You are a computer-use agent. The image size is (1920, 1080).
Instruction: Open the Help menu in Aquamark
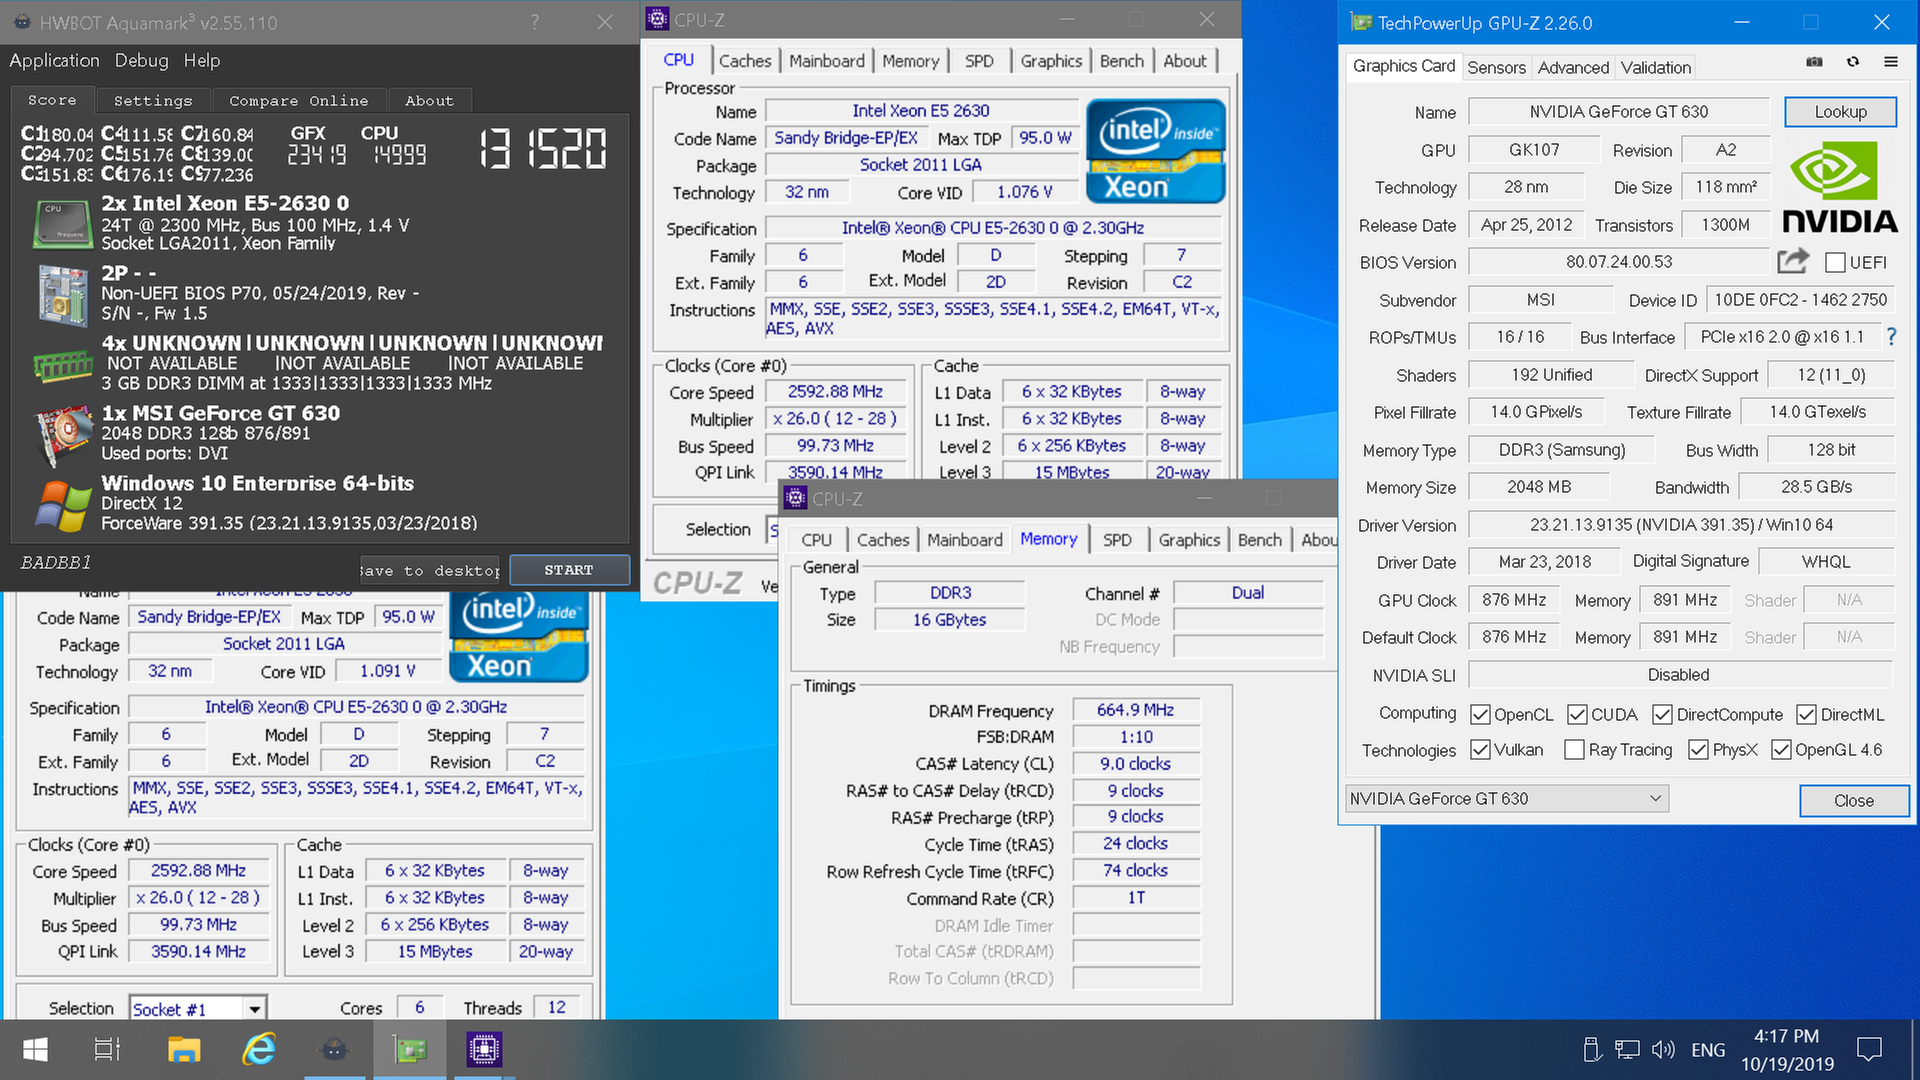click(x=202, y=61)
